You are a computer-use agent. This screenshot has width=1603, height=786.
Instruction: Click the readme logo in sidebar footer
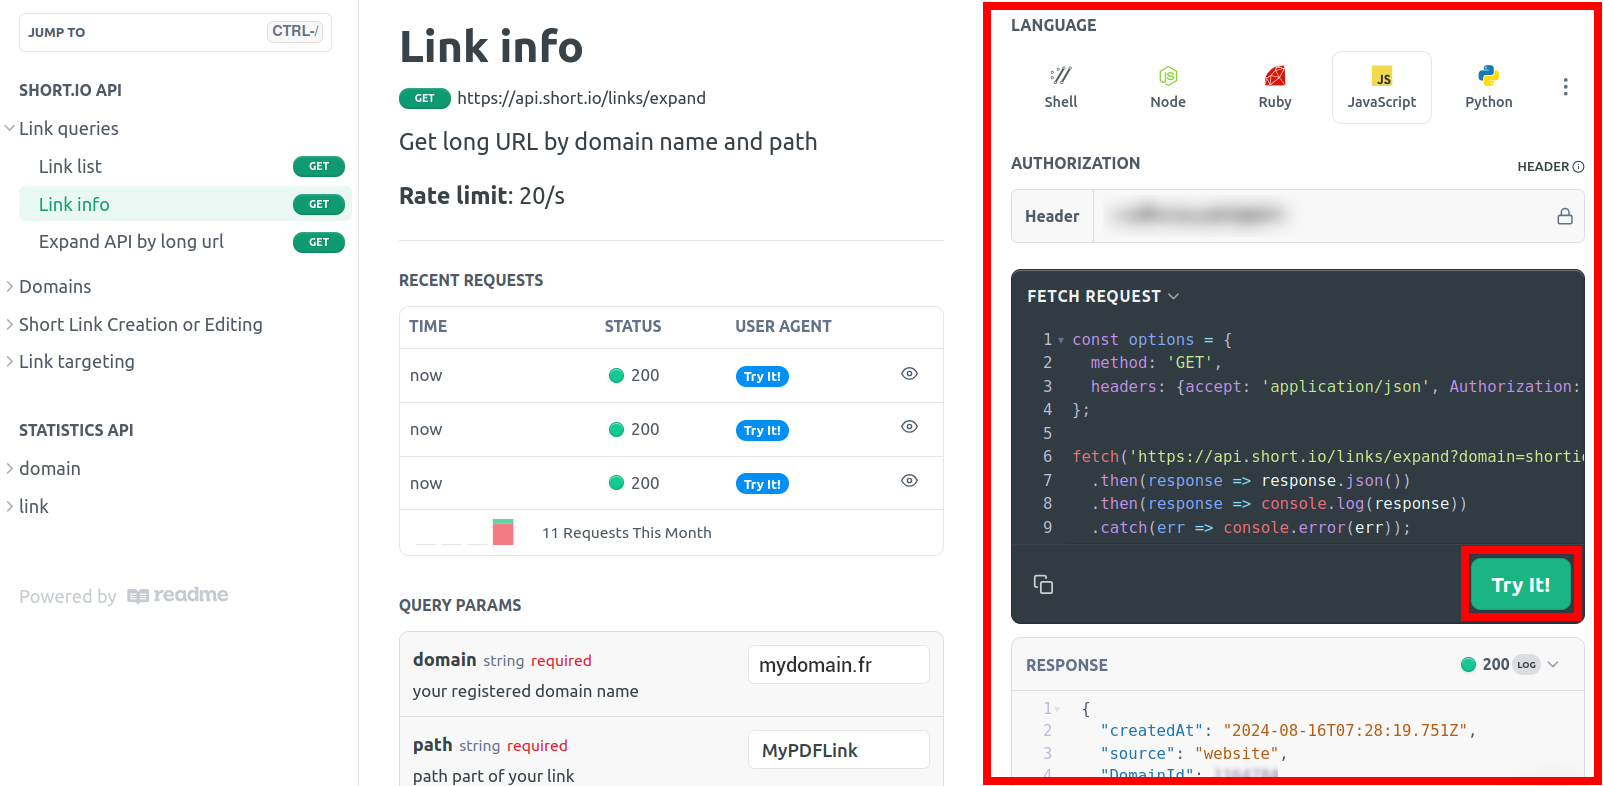[178, 596]
